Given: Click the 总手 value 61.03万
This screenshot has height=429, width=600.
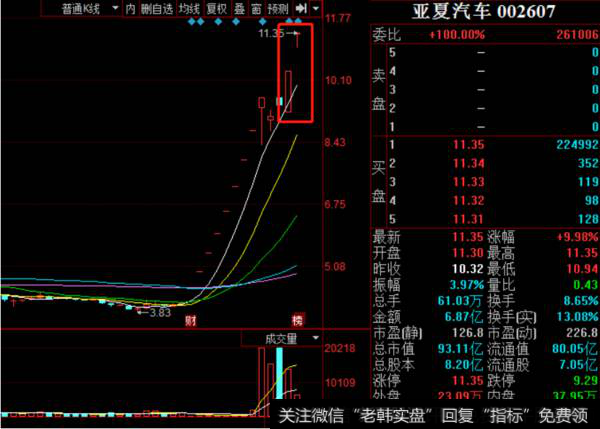Looking at the screenshot, I should point(460,301).
